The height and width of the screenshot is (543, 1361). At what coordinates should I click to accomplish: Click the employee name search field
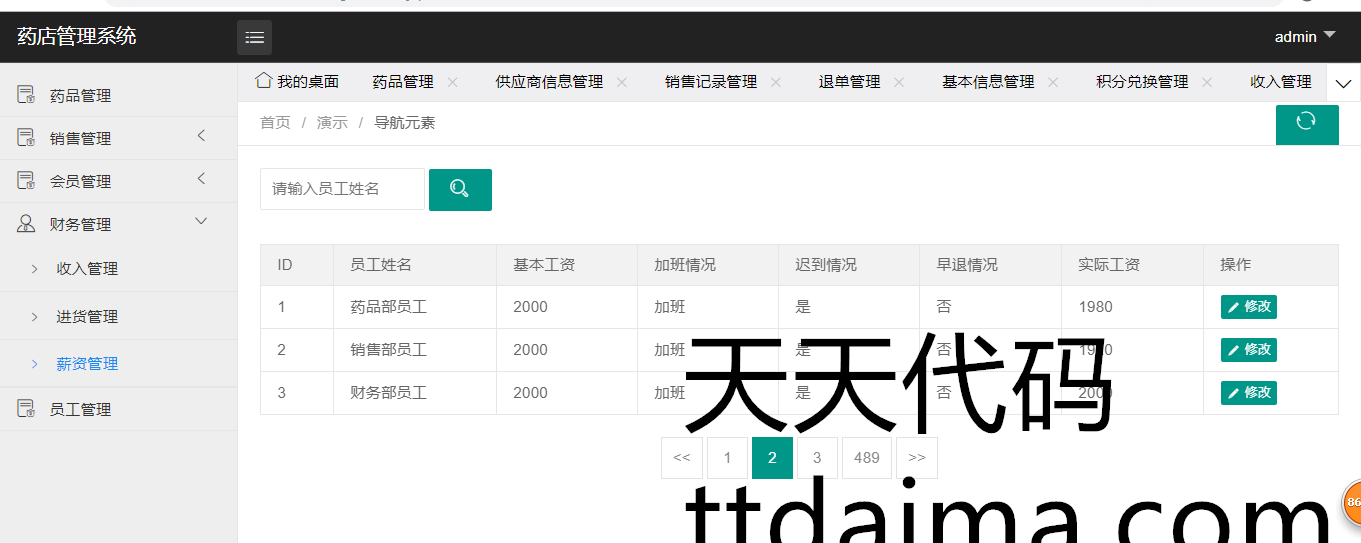(x=342, y=189)
